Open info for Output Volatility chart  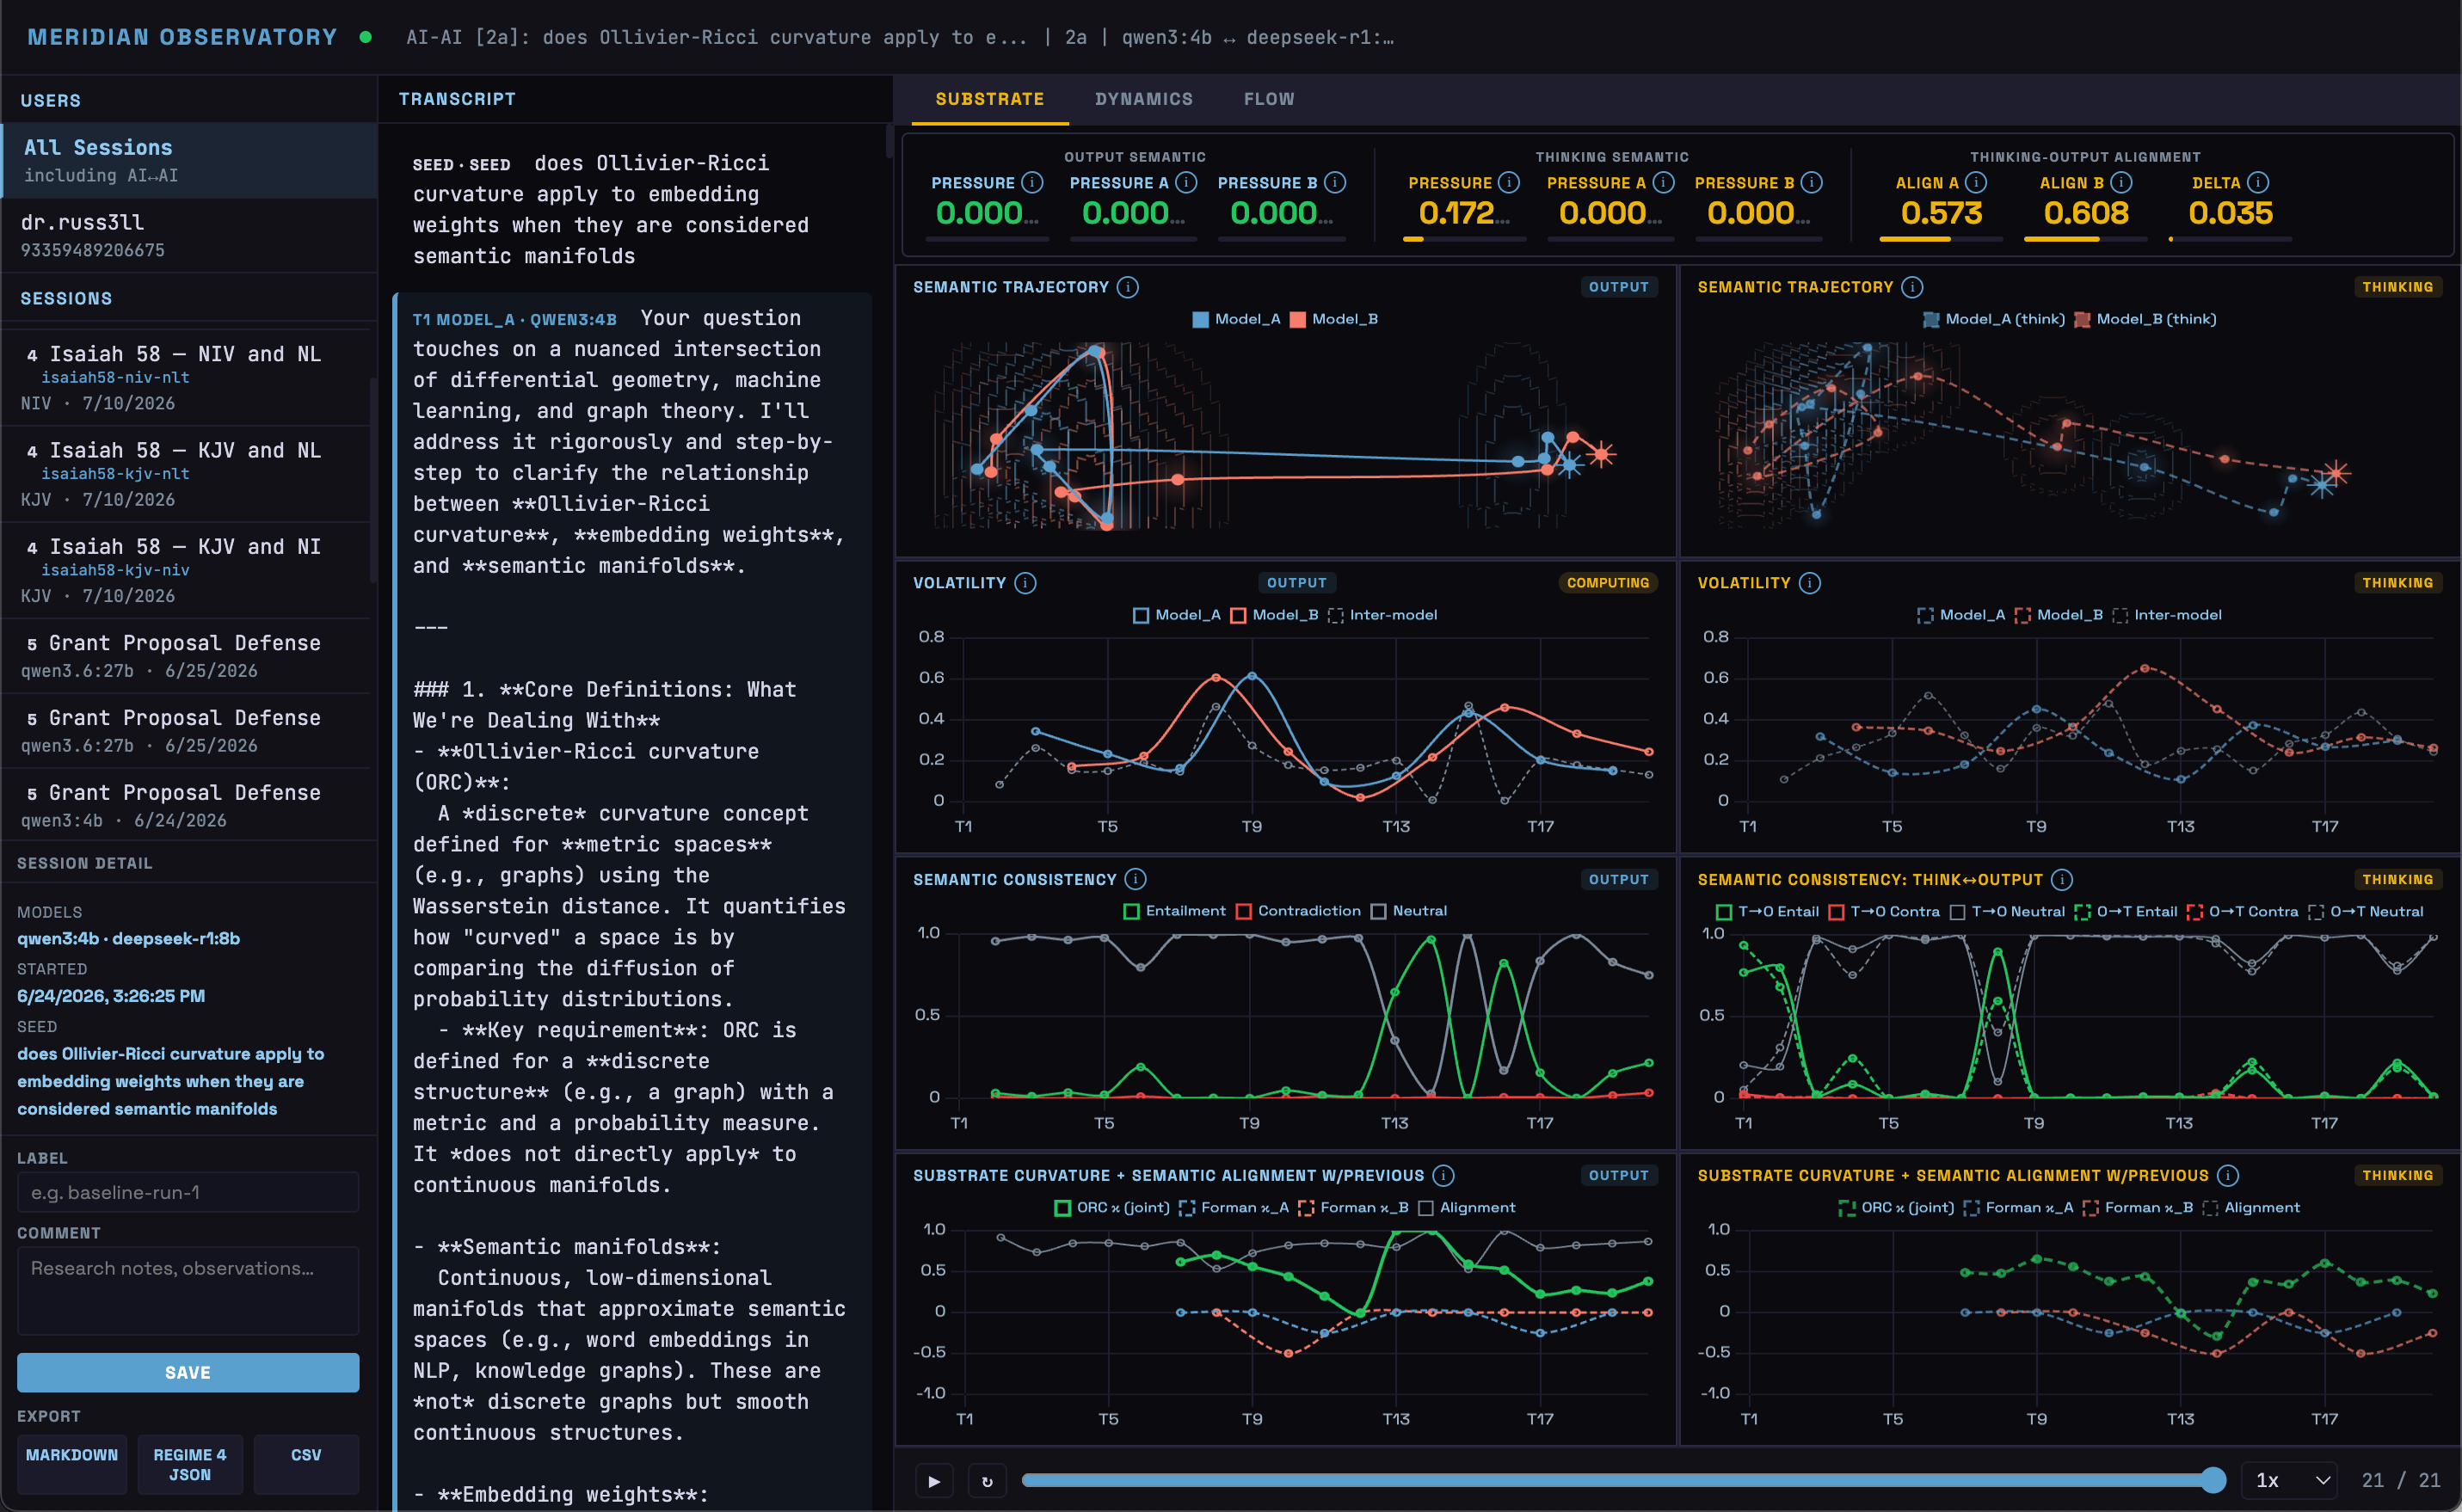(1025, 583)
